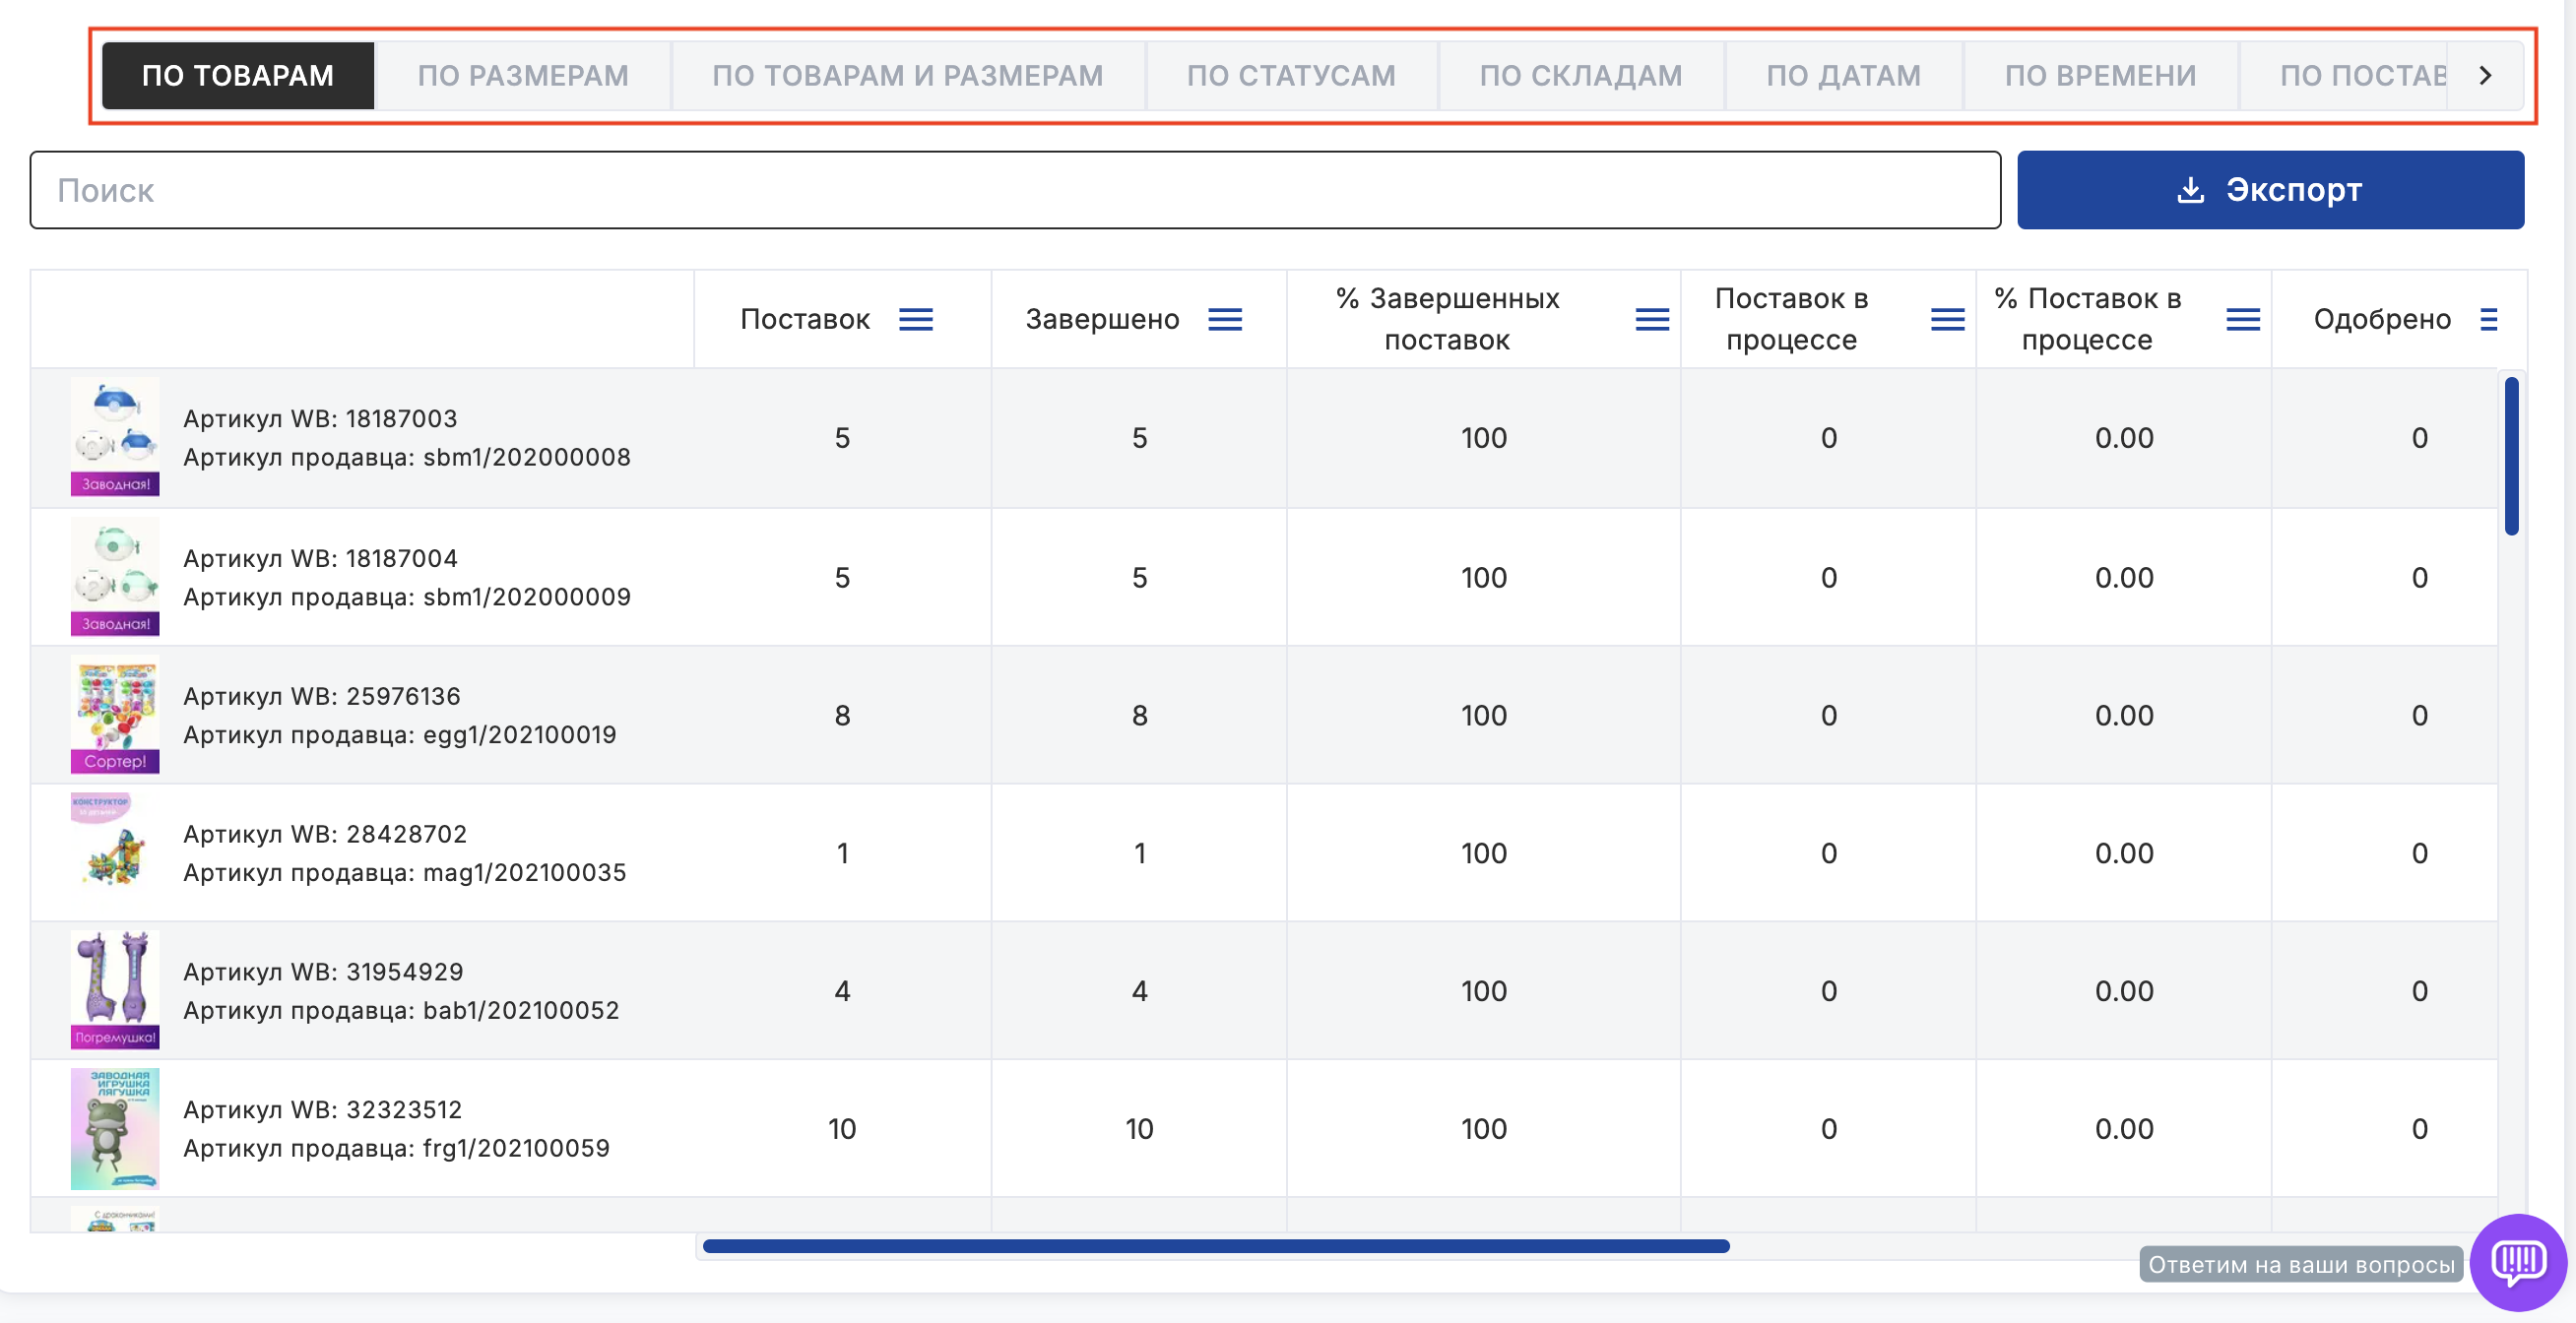The width and height of the screenshot is (2576, 1323).
Task: Open the ПО ВРЕМЕНИ tab
Action: (x=2099, y=75)
